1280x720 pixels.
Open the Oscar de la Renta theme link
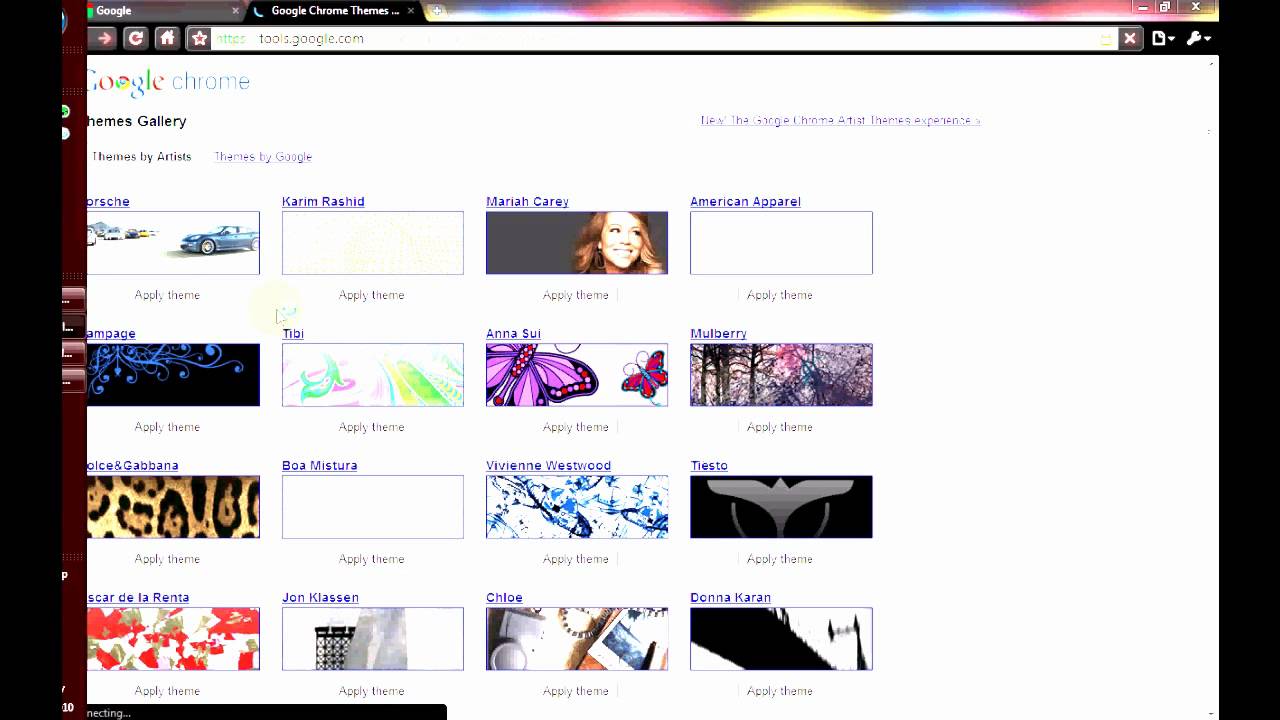click(x=138, y=598)
